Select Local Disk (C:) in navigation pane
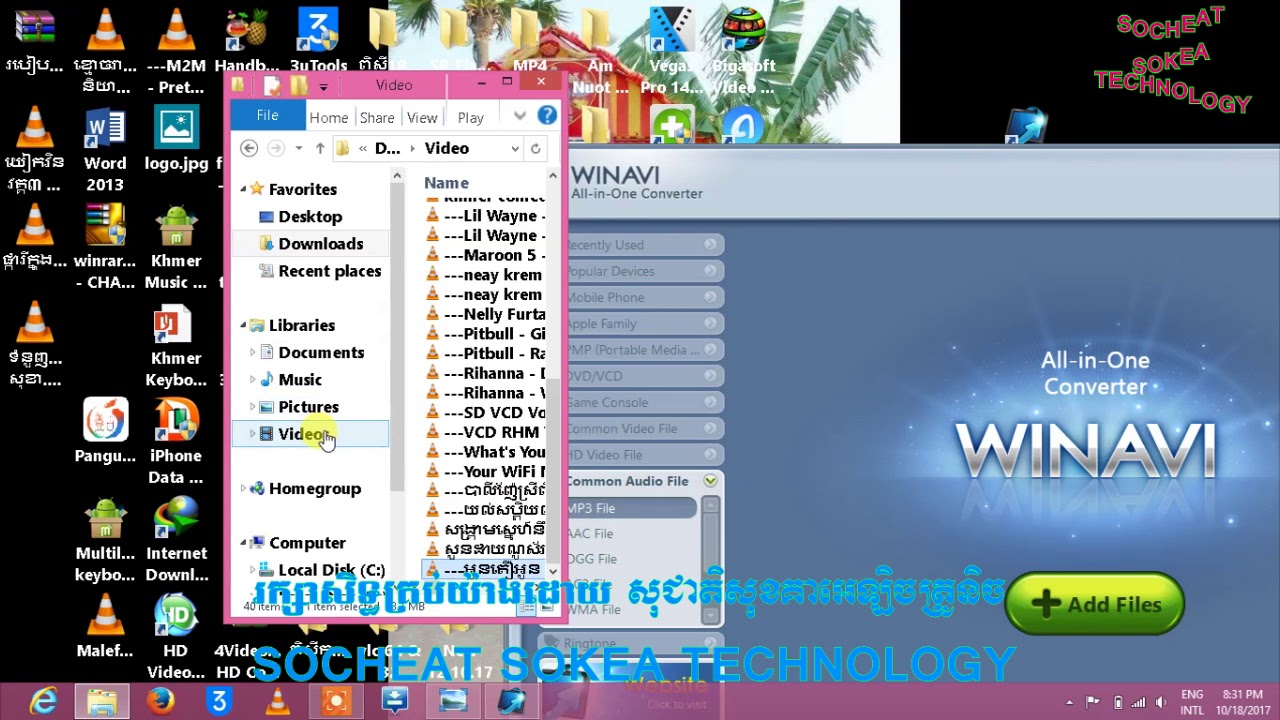This screenshot has height=720, width=1280. click(331, 570)
